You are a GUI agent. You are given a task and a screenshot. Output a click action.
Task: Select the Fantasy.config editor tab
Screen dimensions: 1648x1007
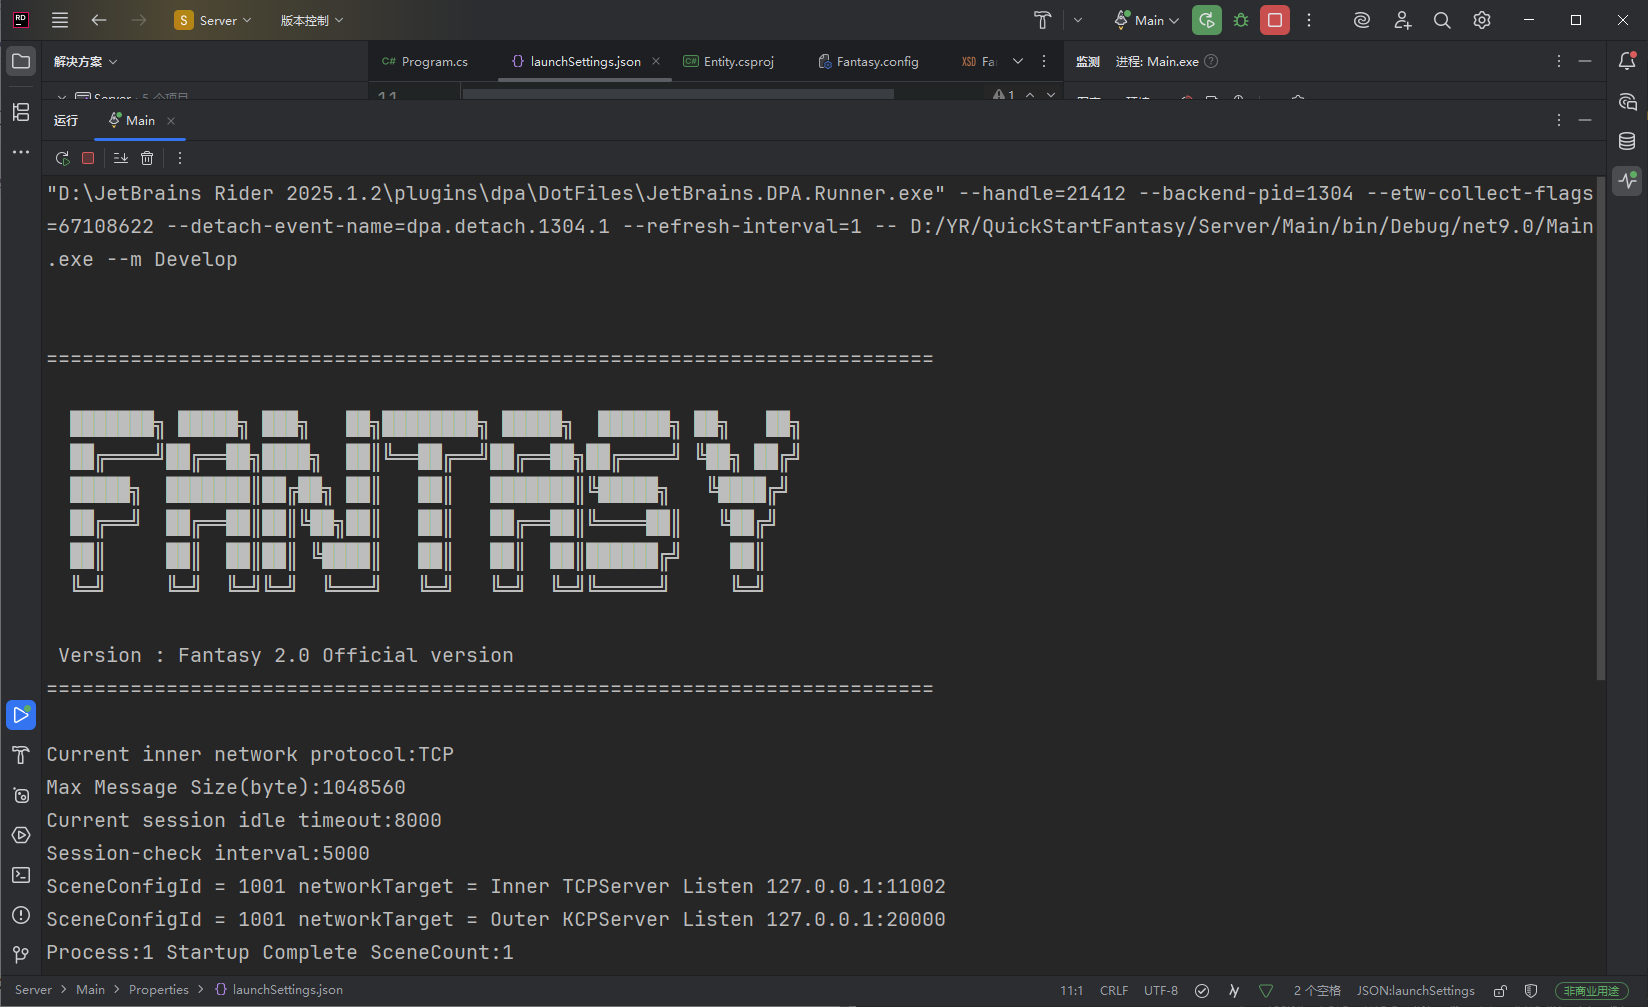click(868, 61)
